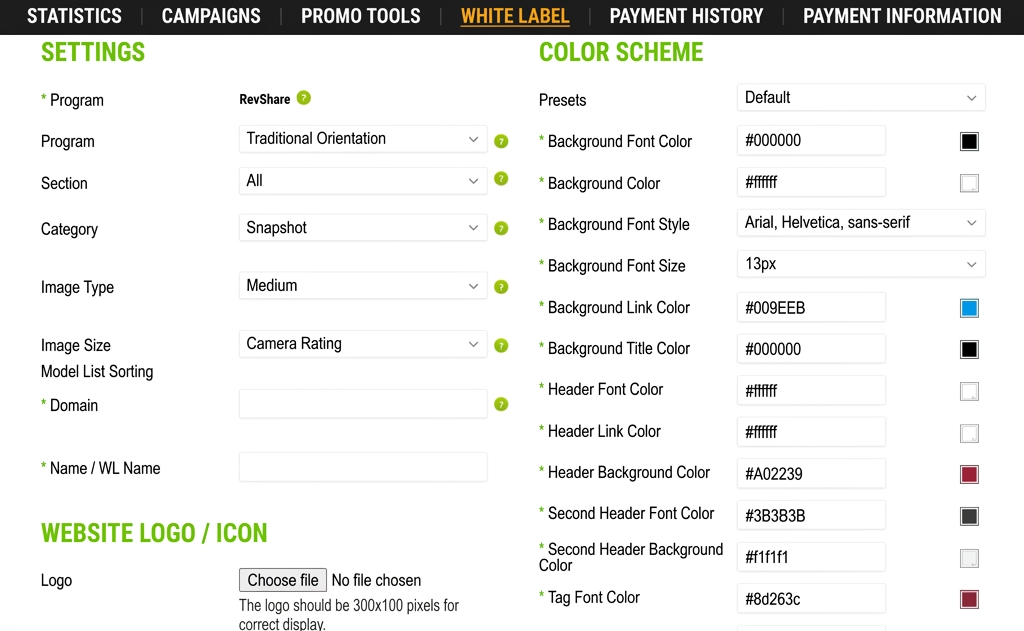Click Header Background Color #A02239 field
Viewport: 1024px width, 631px height.
[811, 474]
